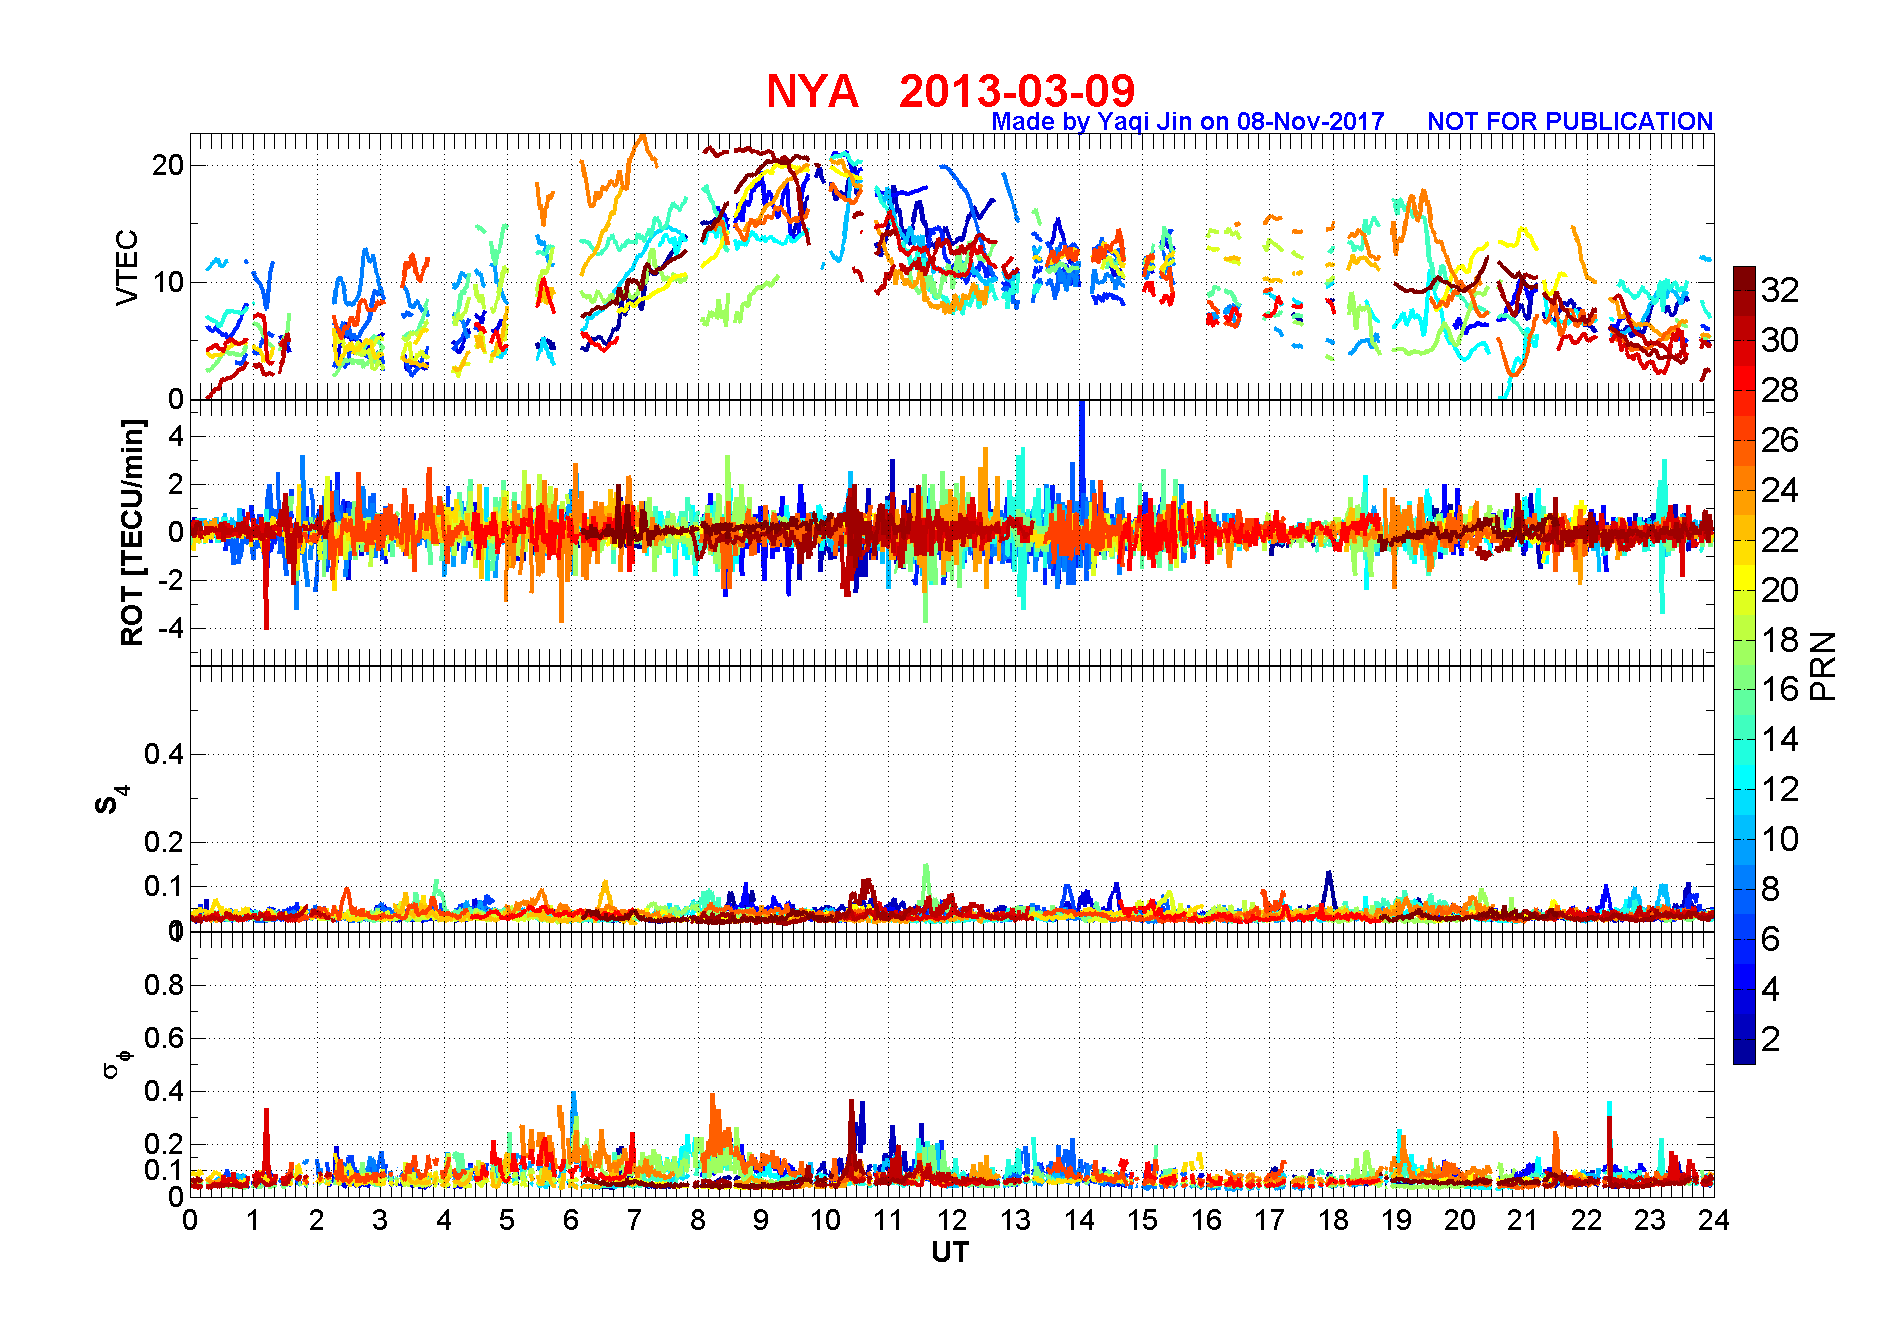Viewport: 1904px width, 1330px height.
Task: Click S4 axis tick label 0.4
Action: pyautogui.click(x=164, y=754)
